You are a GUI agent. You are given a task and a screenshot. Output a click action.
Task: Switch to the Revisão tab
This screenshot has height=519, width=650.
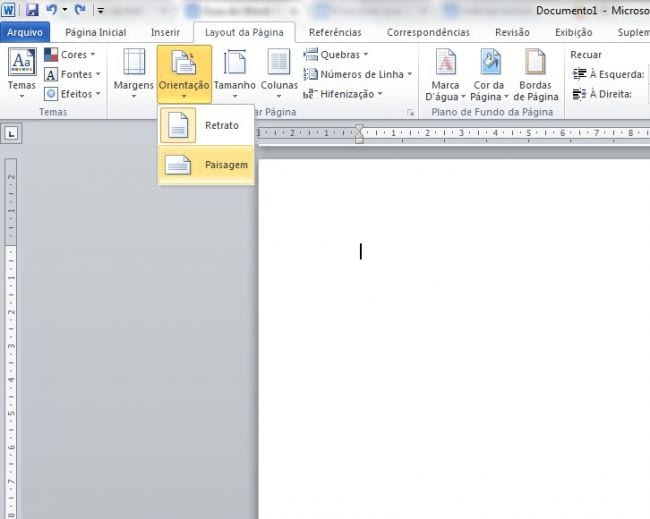click(x=512, y=32)
